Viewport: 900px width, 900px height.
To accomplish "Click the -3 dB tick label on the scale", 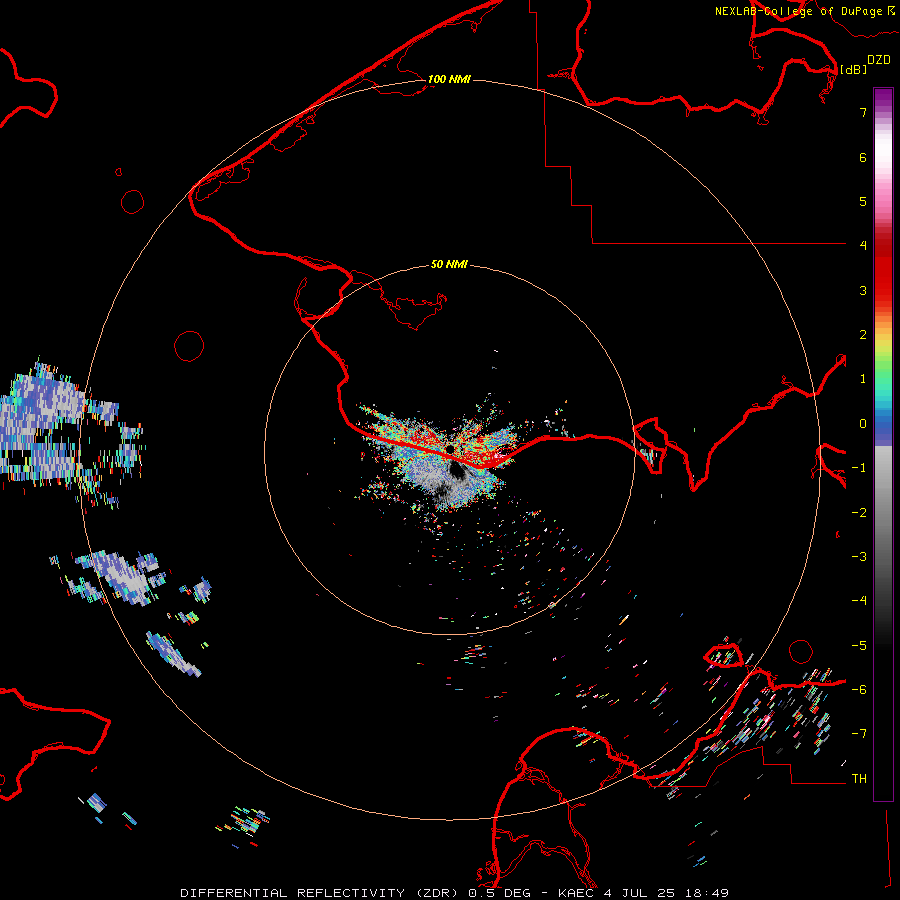I will 859,557.
